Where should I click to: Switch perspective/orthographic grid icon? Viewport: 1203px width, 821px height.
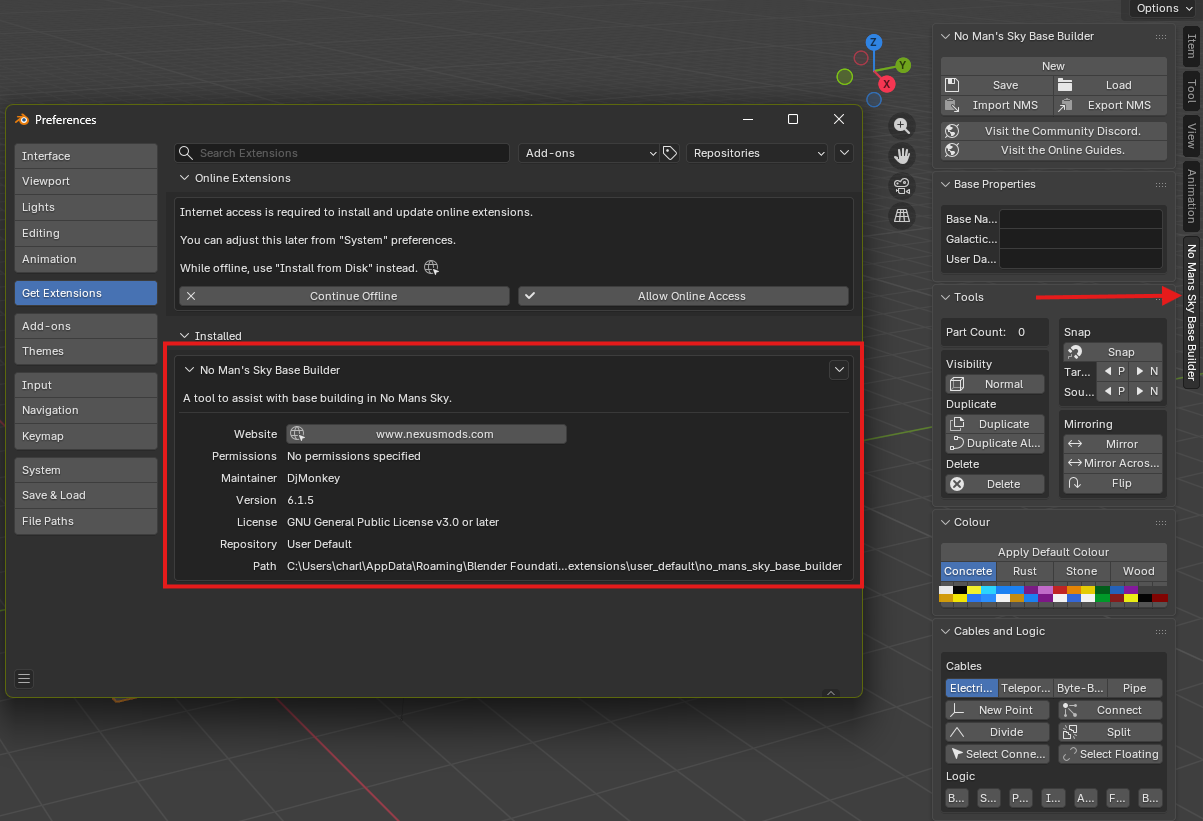click(902, 216)
